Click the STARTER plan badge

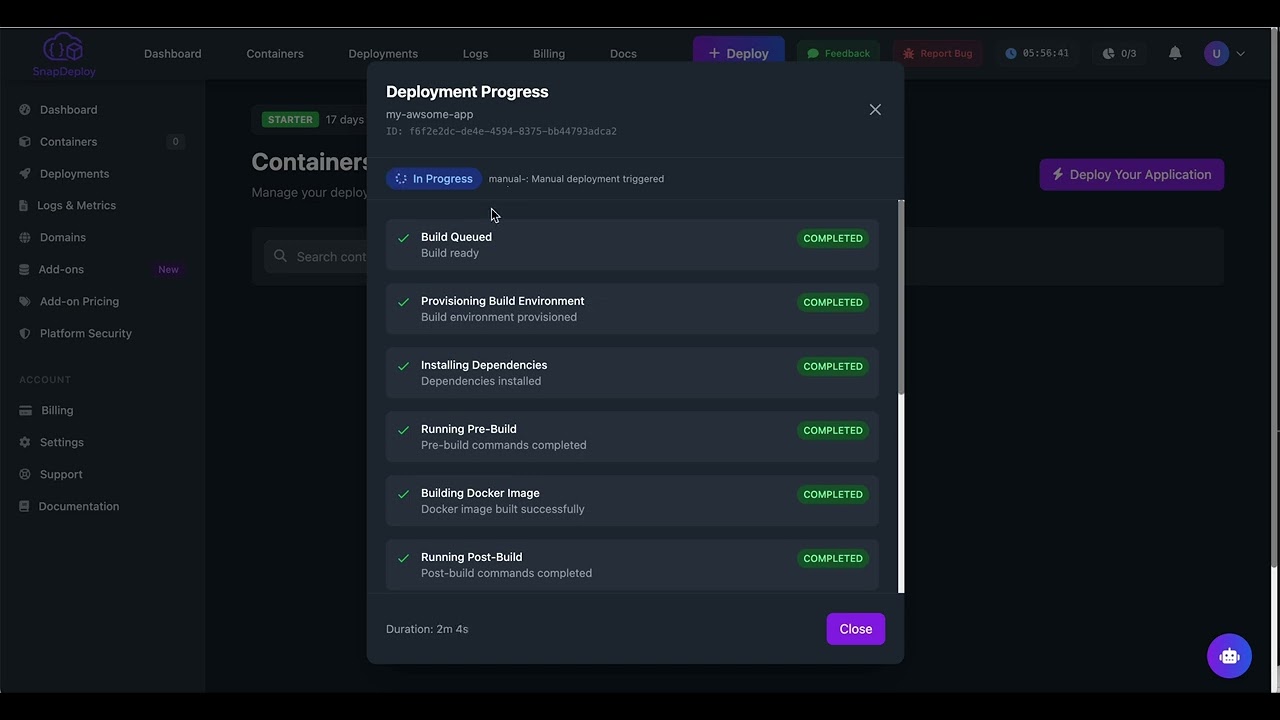point(290,120)
